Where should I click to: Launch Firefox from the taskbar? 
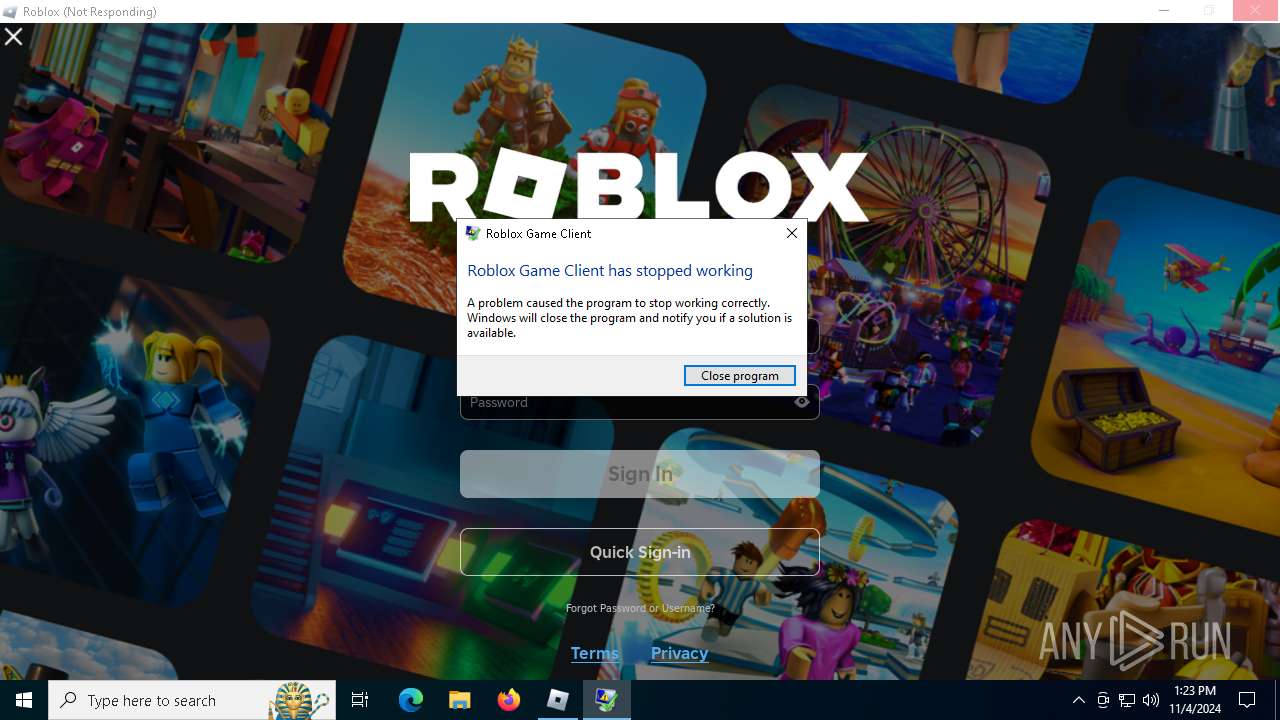coord(509,700)
